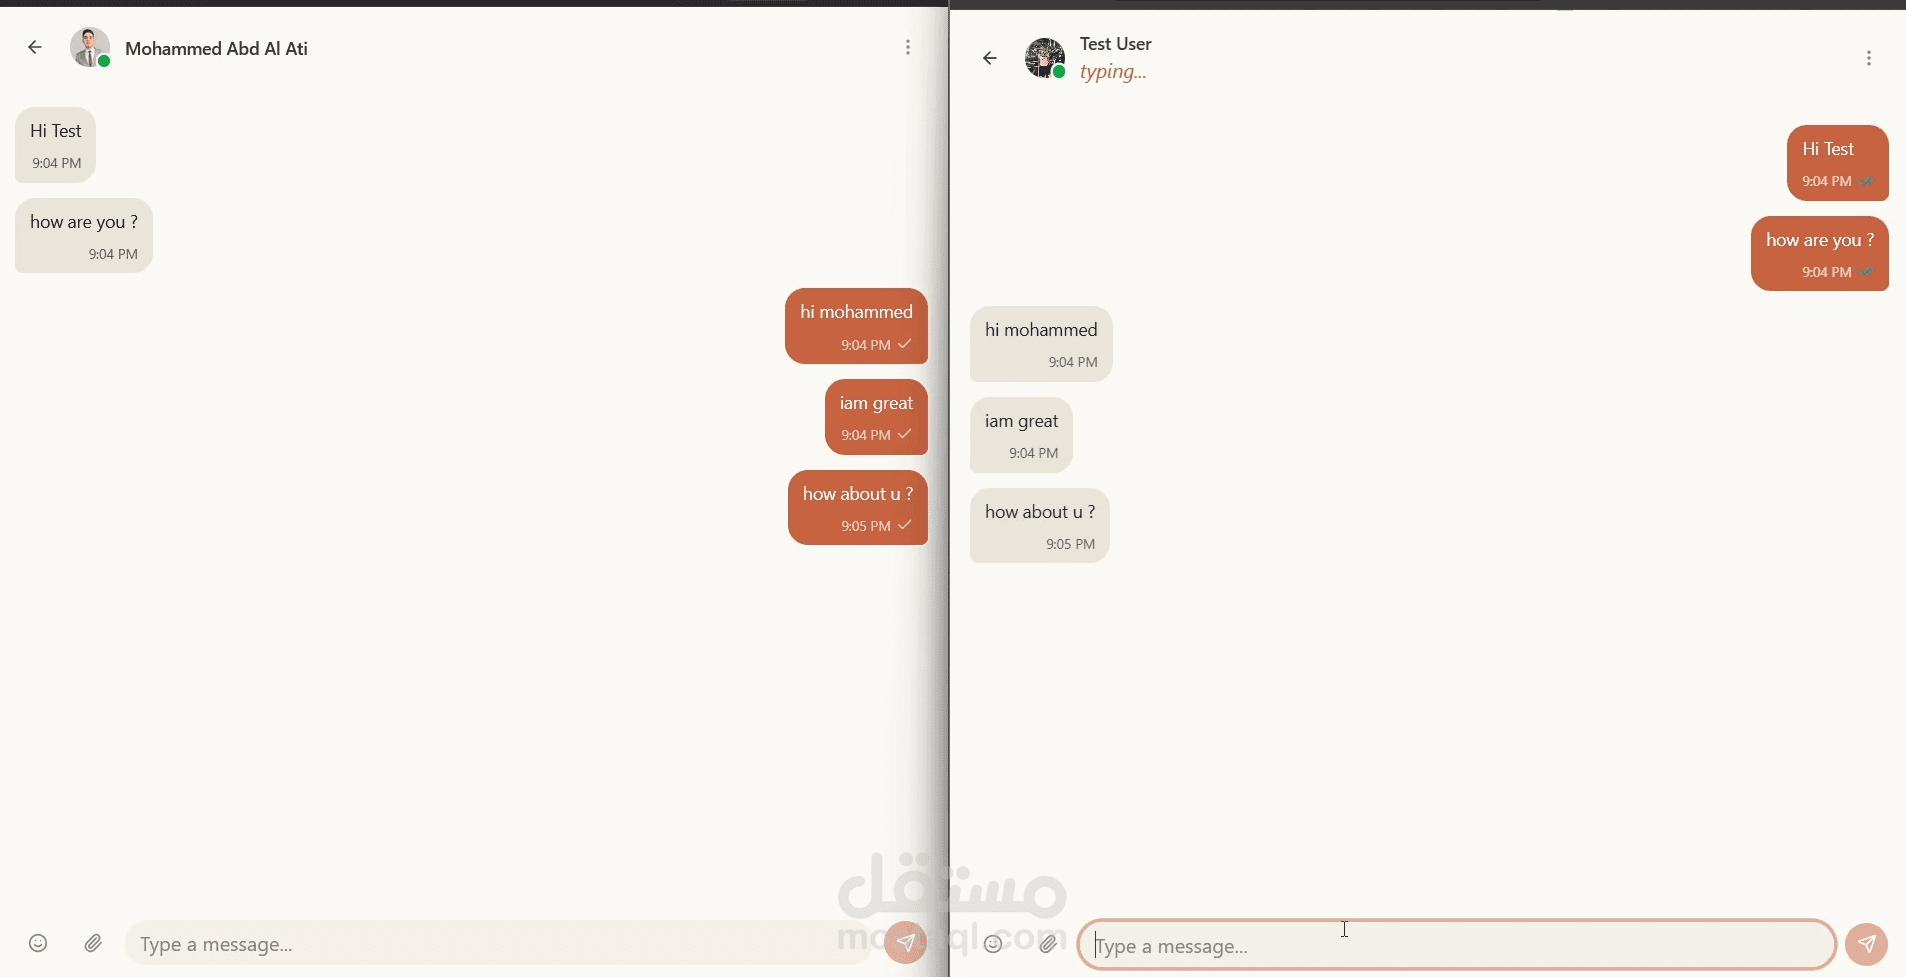Viewport: 1906px width, 977px height.
Task: Attach a file in Mohammed's chat
Action: coord(93,943)
